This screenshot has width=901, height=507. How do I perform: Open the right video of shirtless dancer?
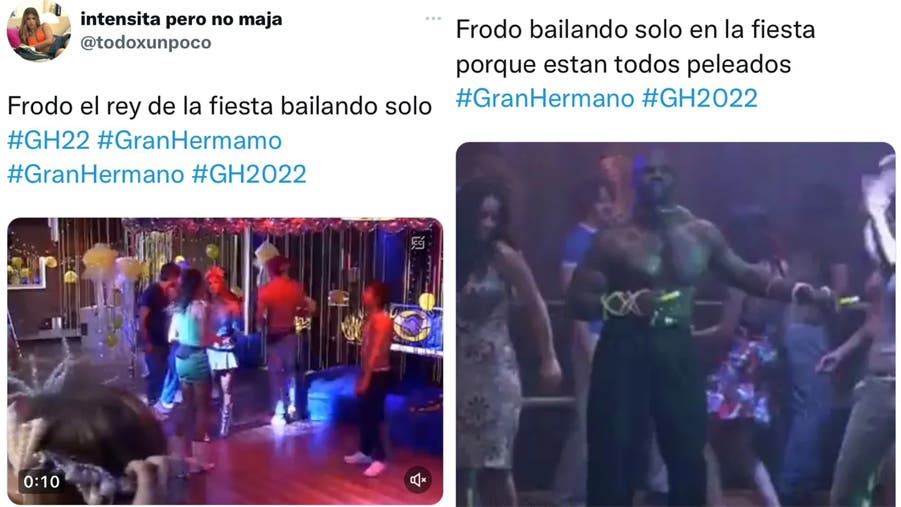(676, 325)
